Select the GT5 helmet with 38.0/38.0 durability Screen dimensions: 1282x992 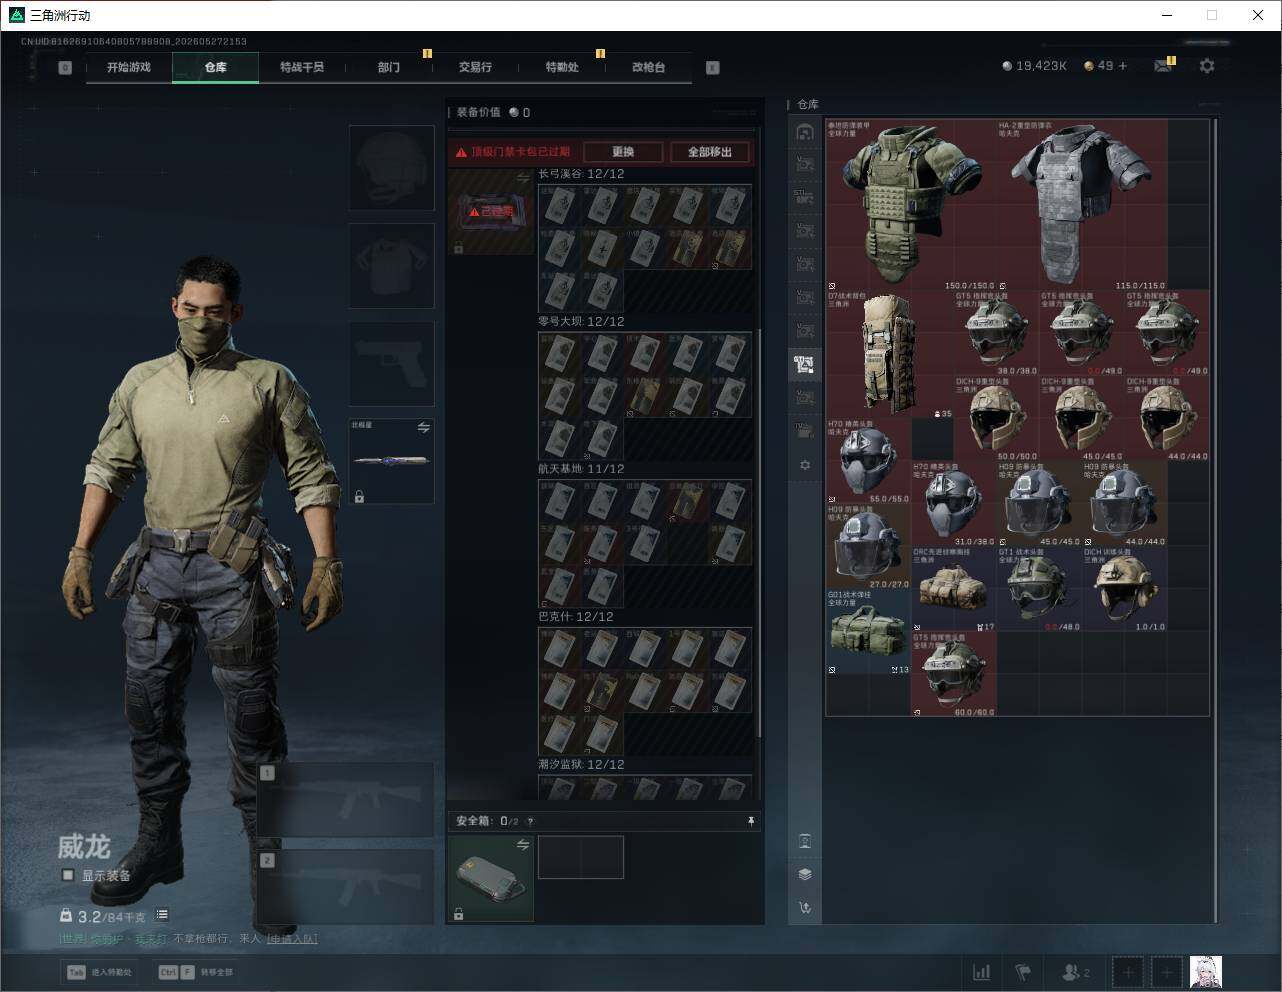[996, 334]
